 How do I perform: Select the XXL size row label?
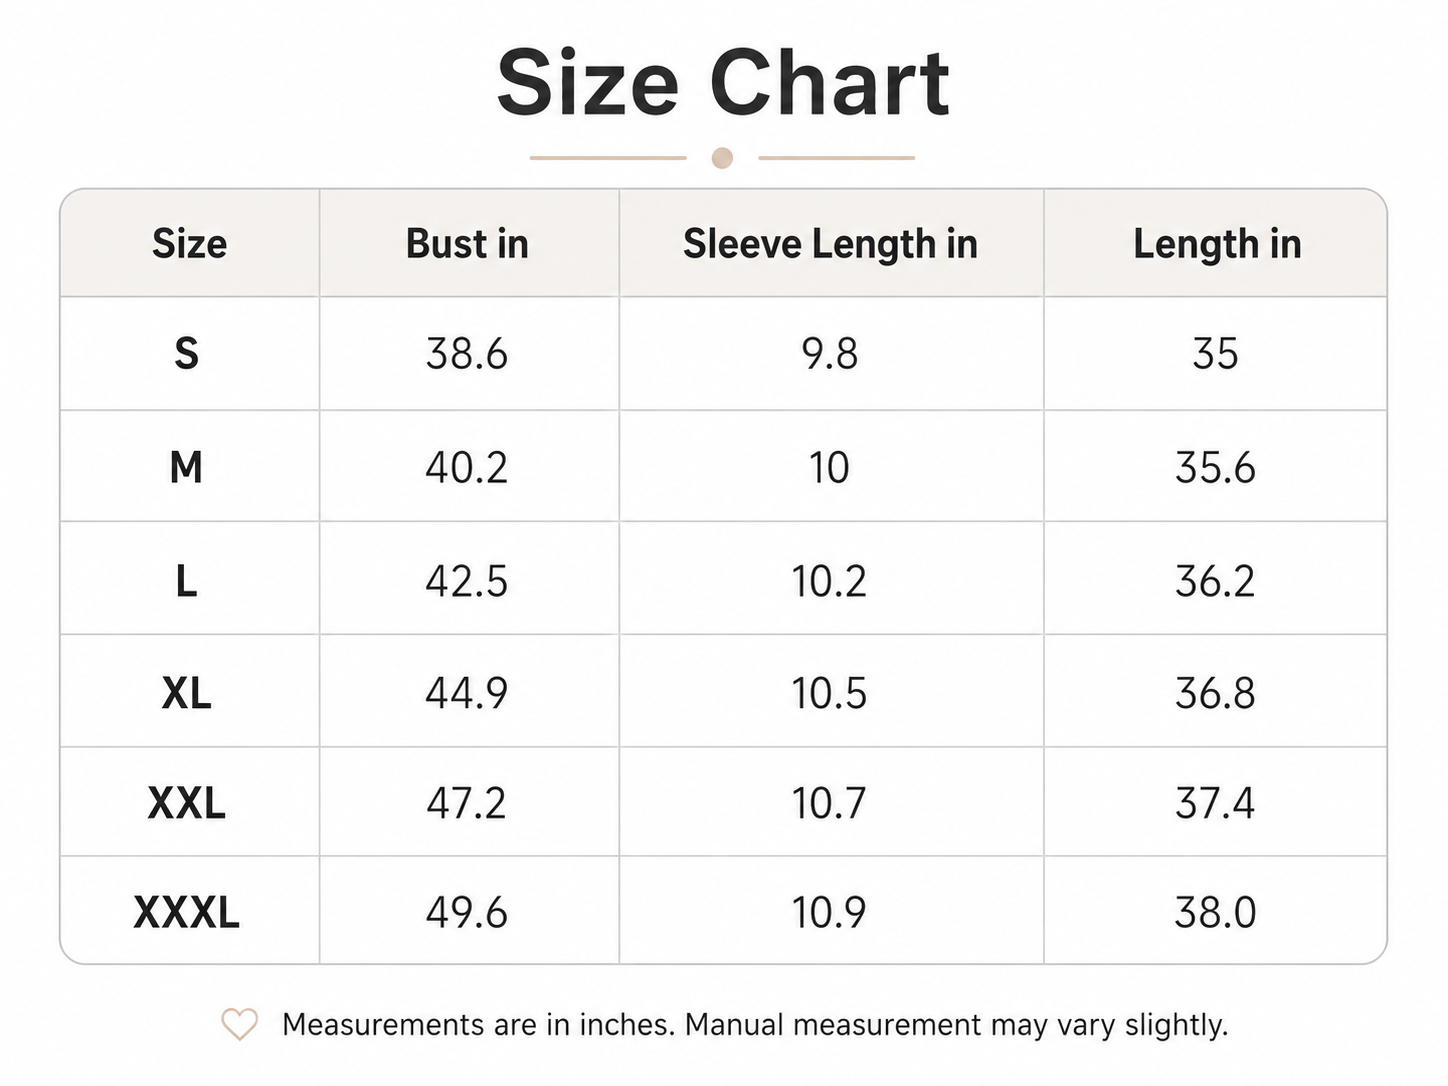click(x=186, y=803)
